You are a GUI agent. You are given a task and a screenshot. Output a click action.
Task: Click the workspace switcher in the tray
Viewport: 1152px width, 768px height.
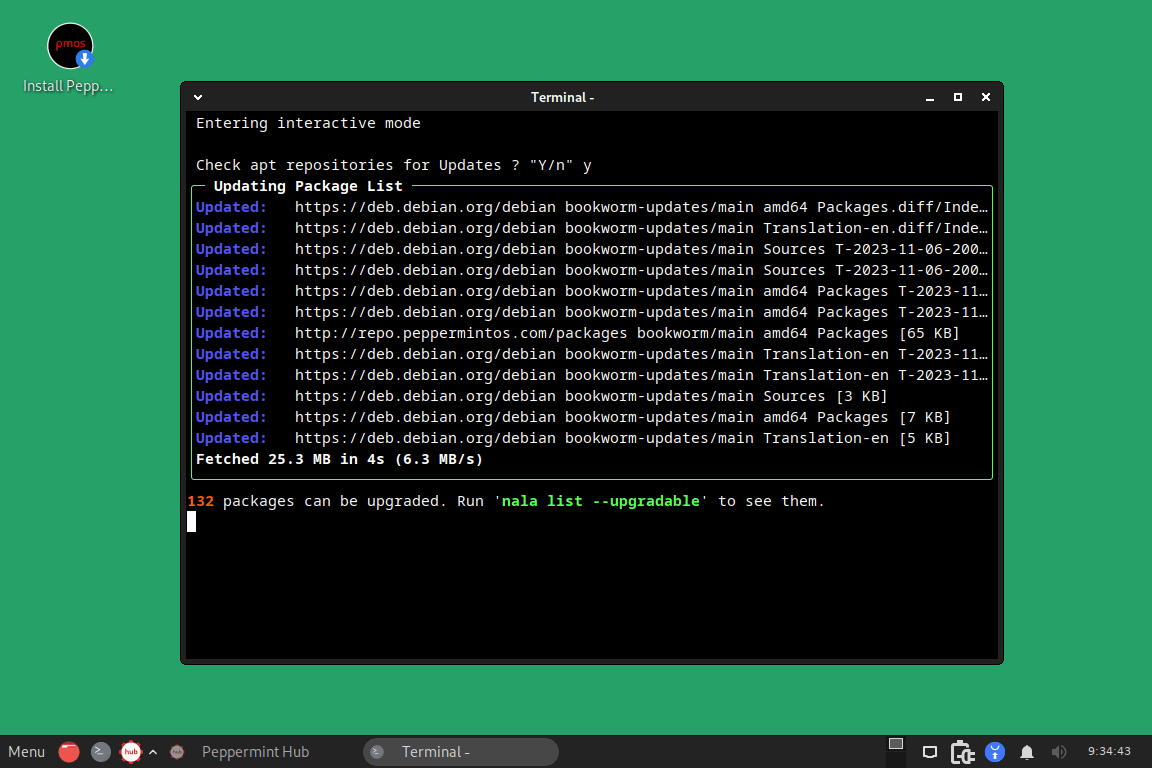tap(895, 746)
